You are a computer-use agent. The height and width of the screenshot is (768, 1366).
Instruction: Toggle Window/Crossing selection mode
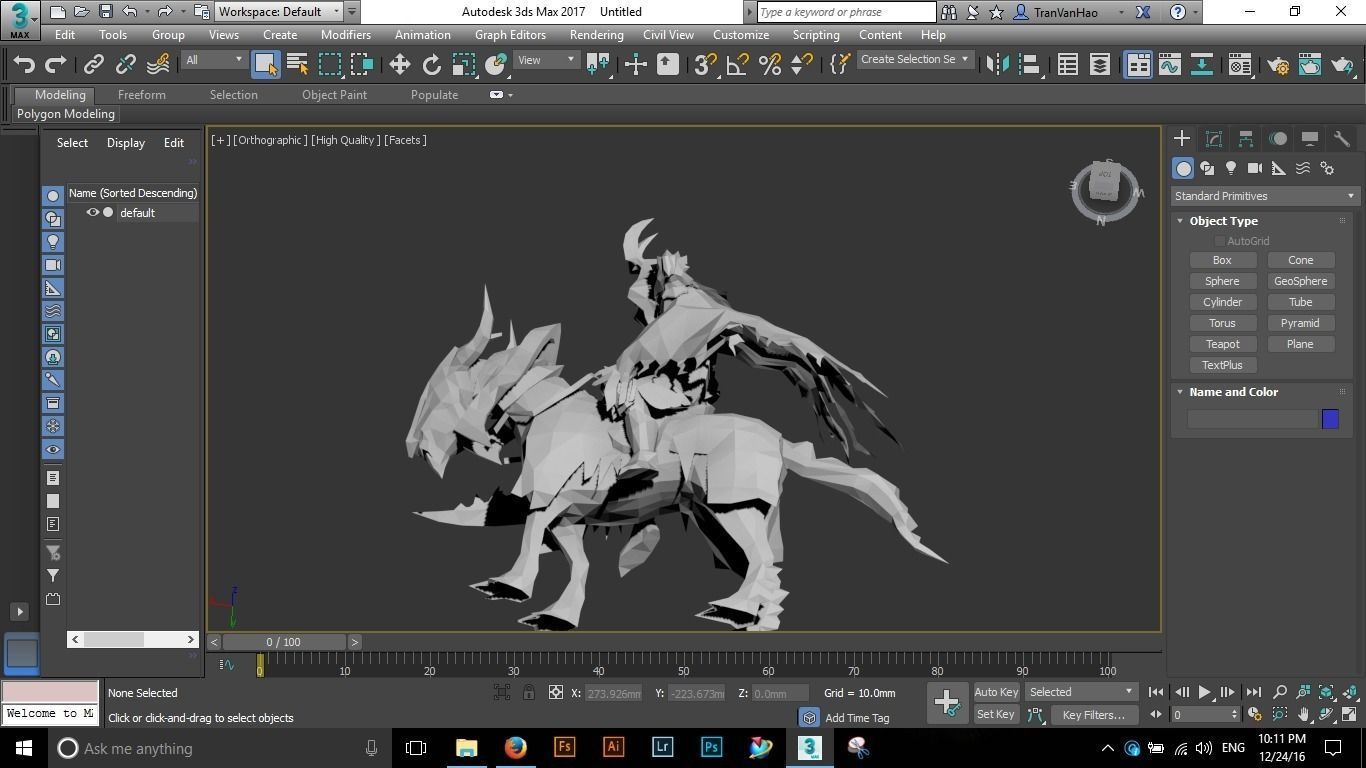click(x=361, y=64)
